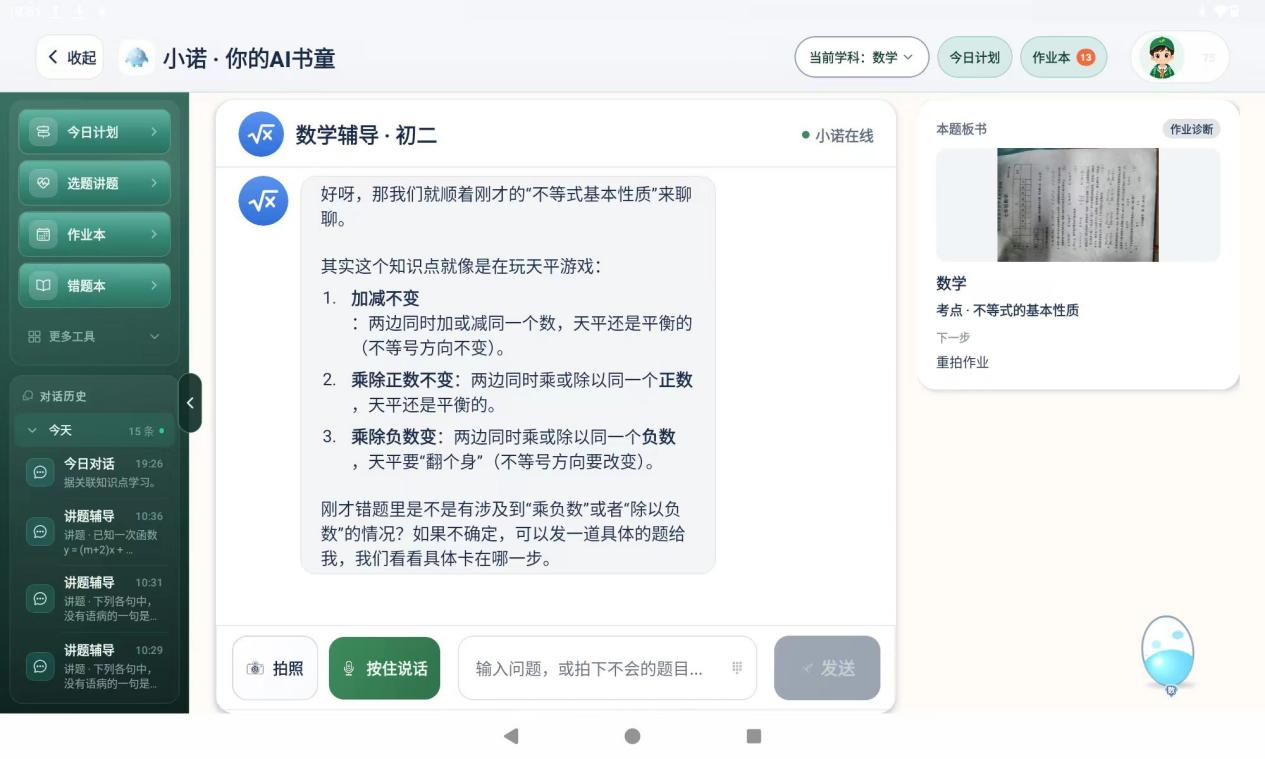The width and height of the screenshot is (1265, 759).
Task: Expand the 更多工具 section
Action: pos(94,336)
